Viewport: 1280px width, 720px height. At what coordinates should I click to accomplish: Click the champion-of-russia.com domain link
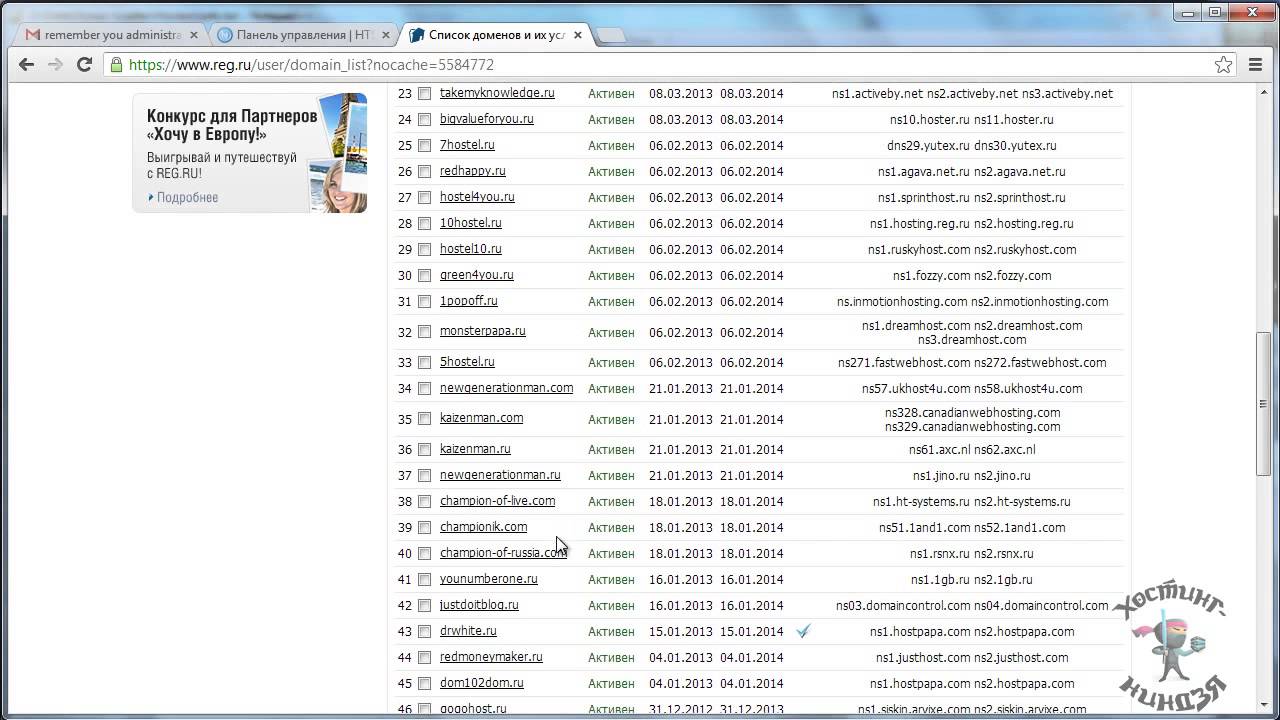coord(503,553)
